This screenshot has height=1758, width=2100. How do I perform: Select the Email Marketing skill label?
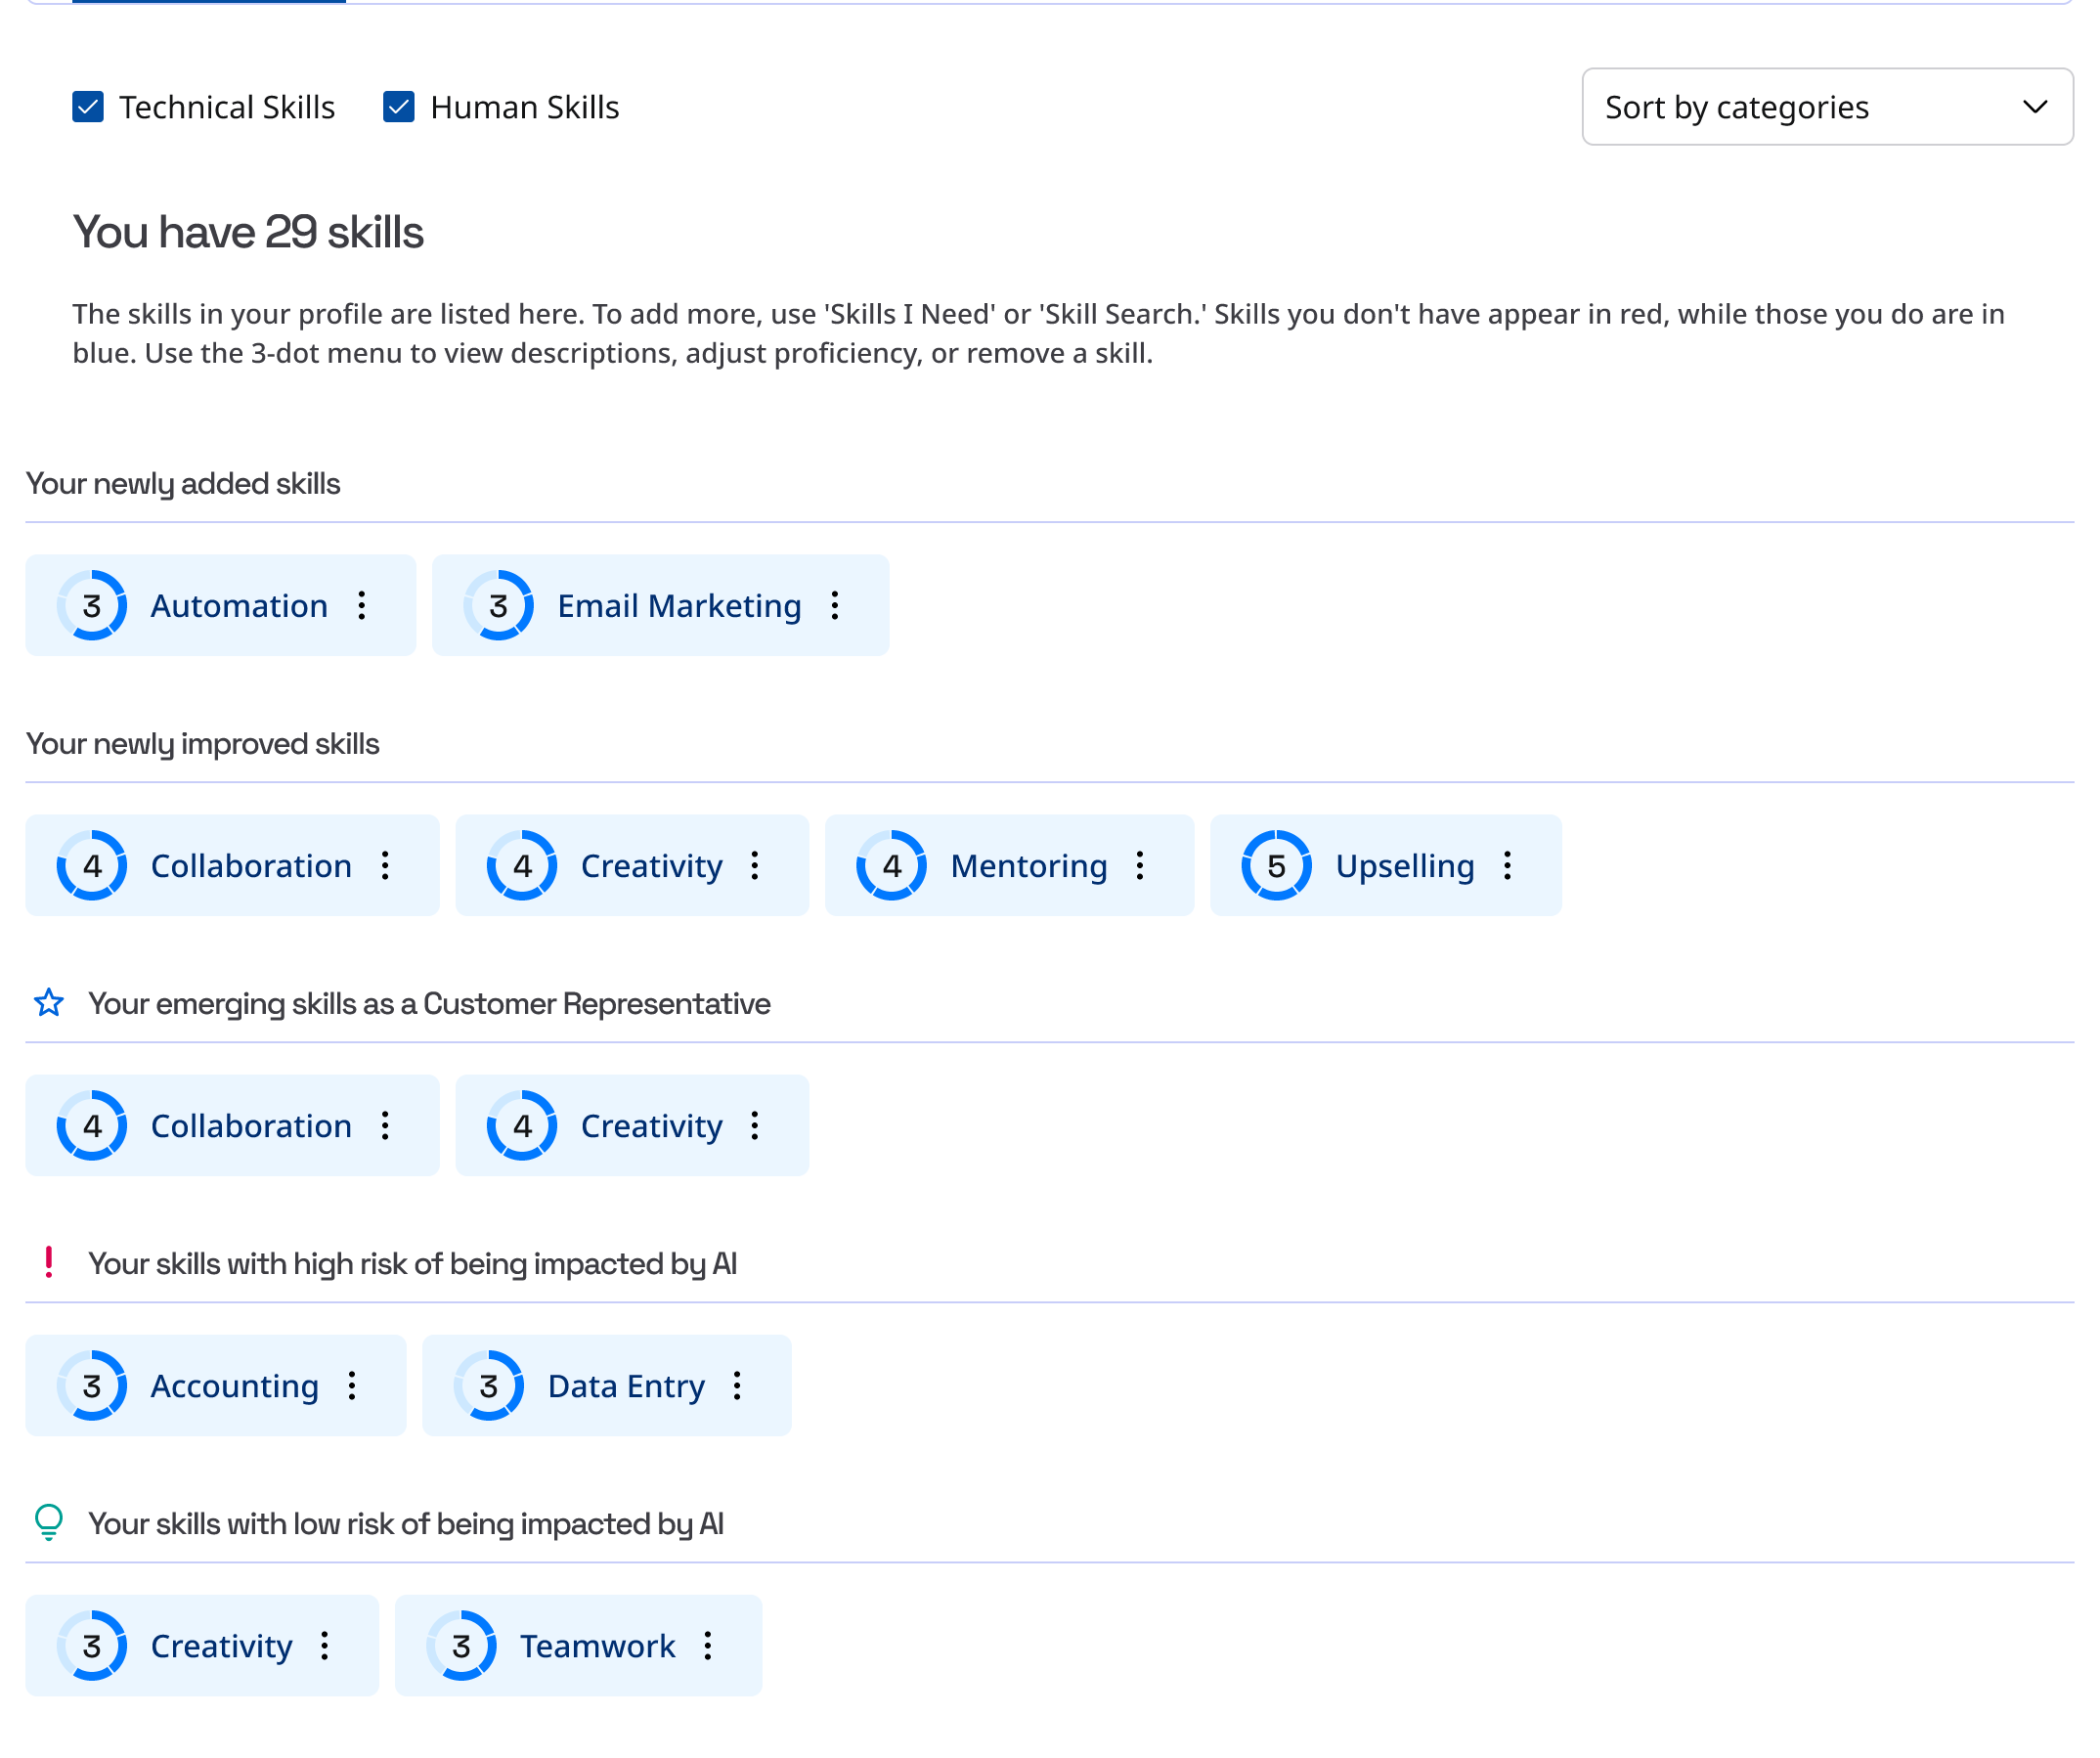pos(679,606)
